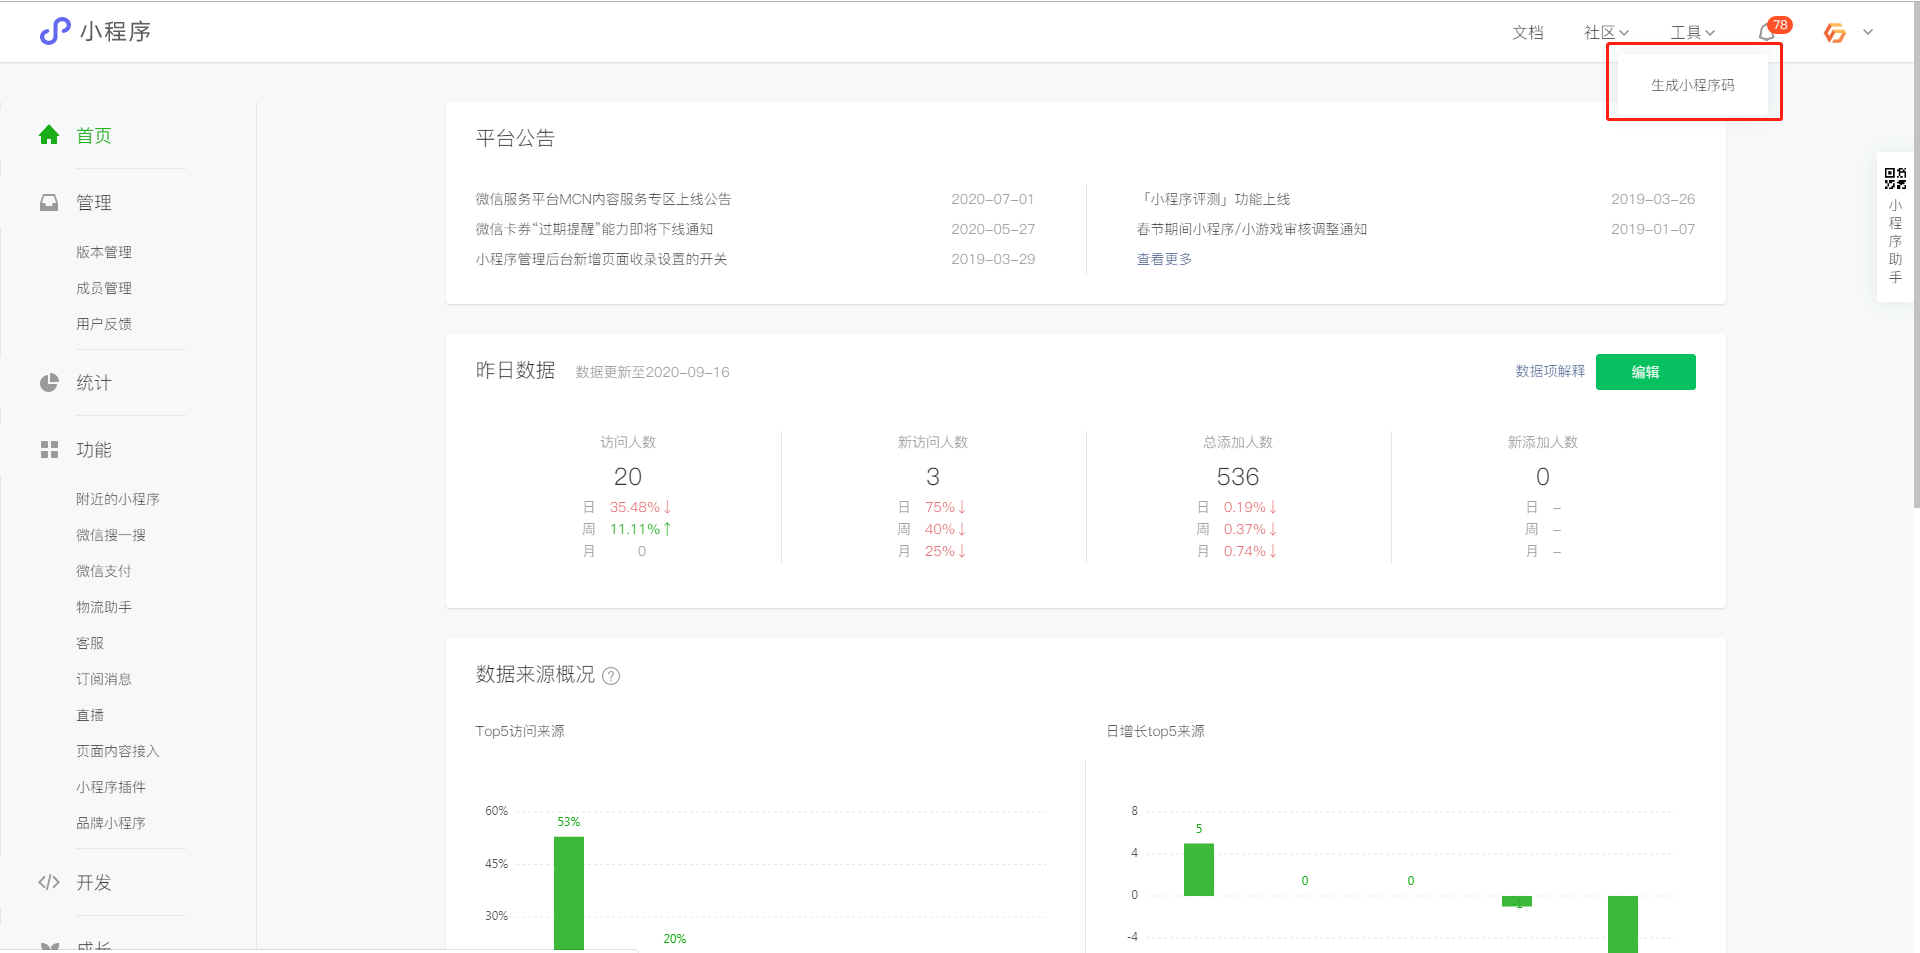Open the 「小程序评测」功能上线 announcement
The image size is (1920, 953).
[x=1213, y=199]
